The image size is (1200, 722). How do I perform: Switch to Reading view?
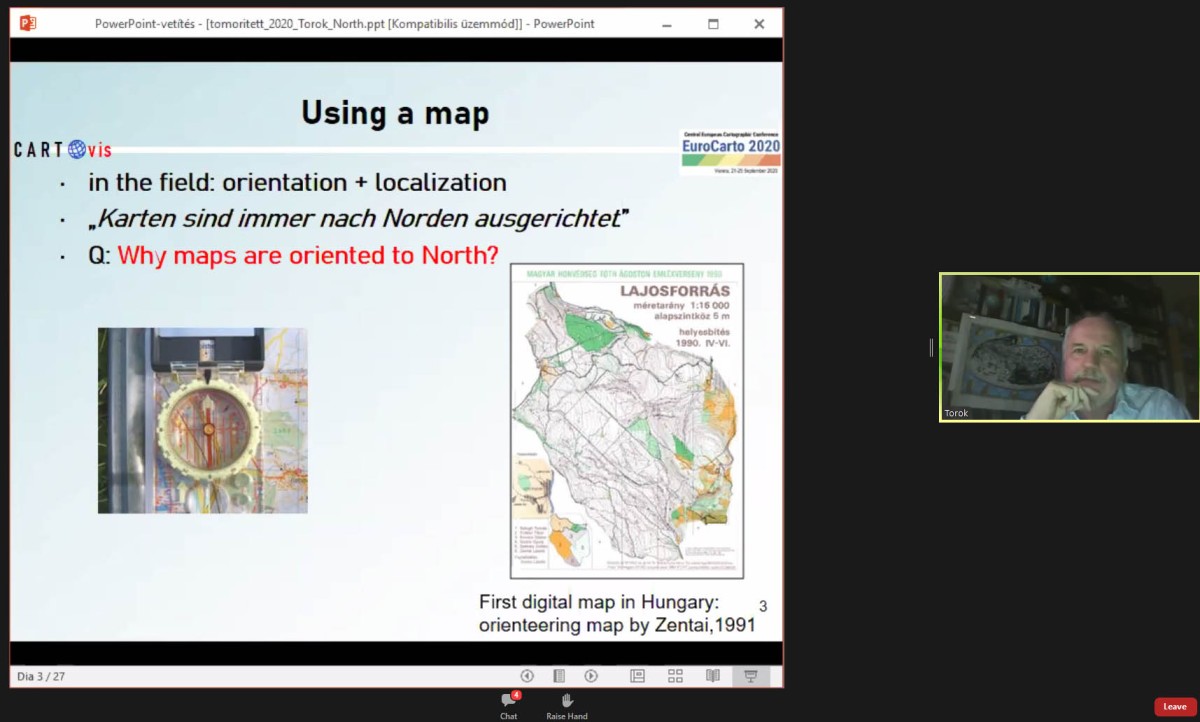(x=713, y=676)
